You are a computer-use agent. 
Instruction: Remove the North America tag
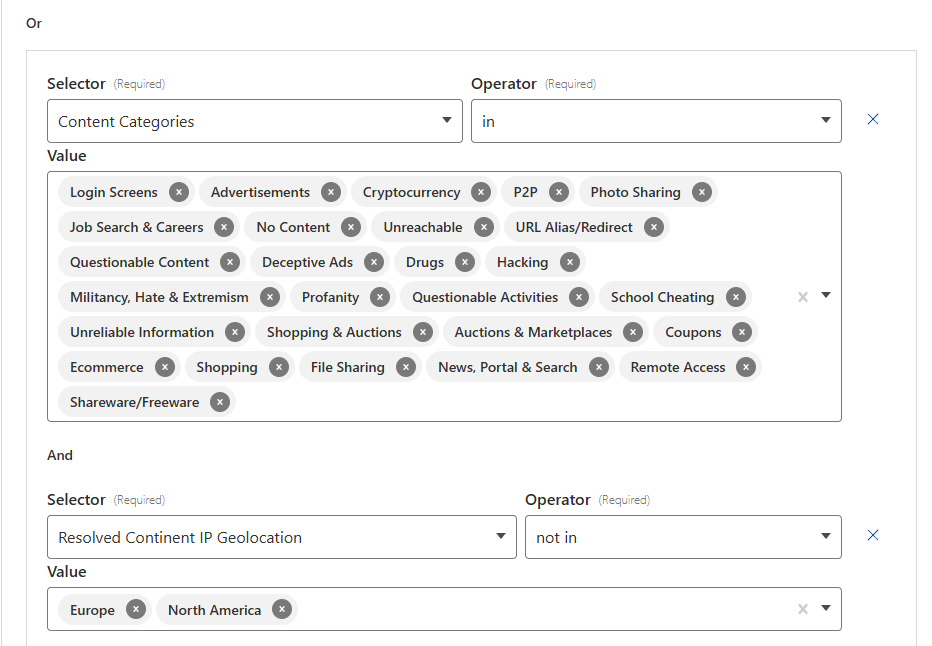pyautogui.click(x=282, y=610)
